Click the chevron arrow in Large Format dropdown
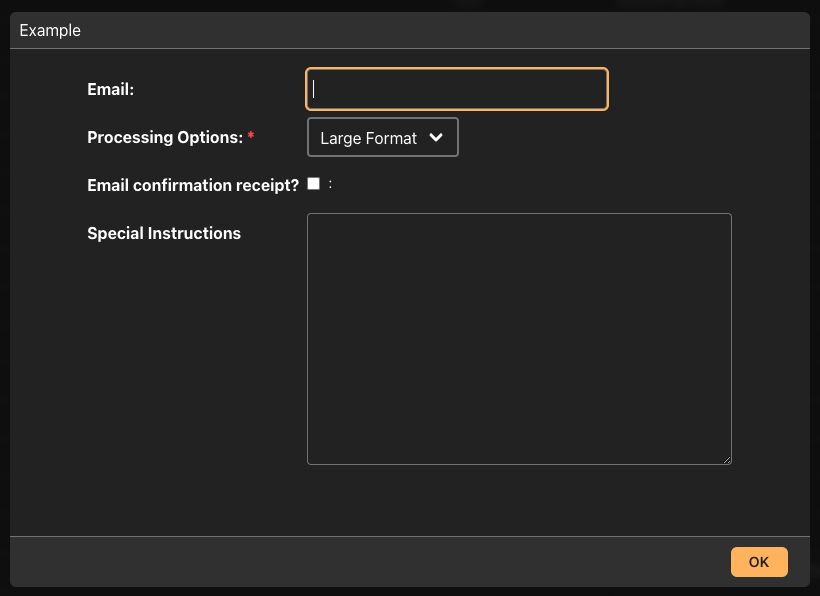The image size is (820, 596). coord(436,137)
